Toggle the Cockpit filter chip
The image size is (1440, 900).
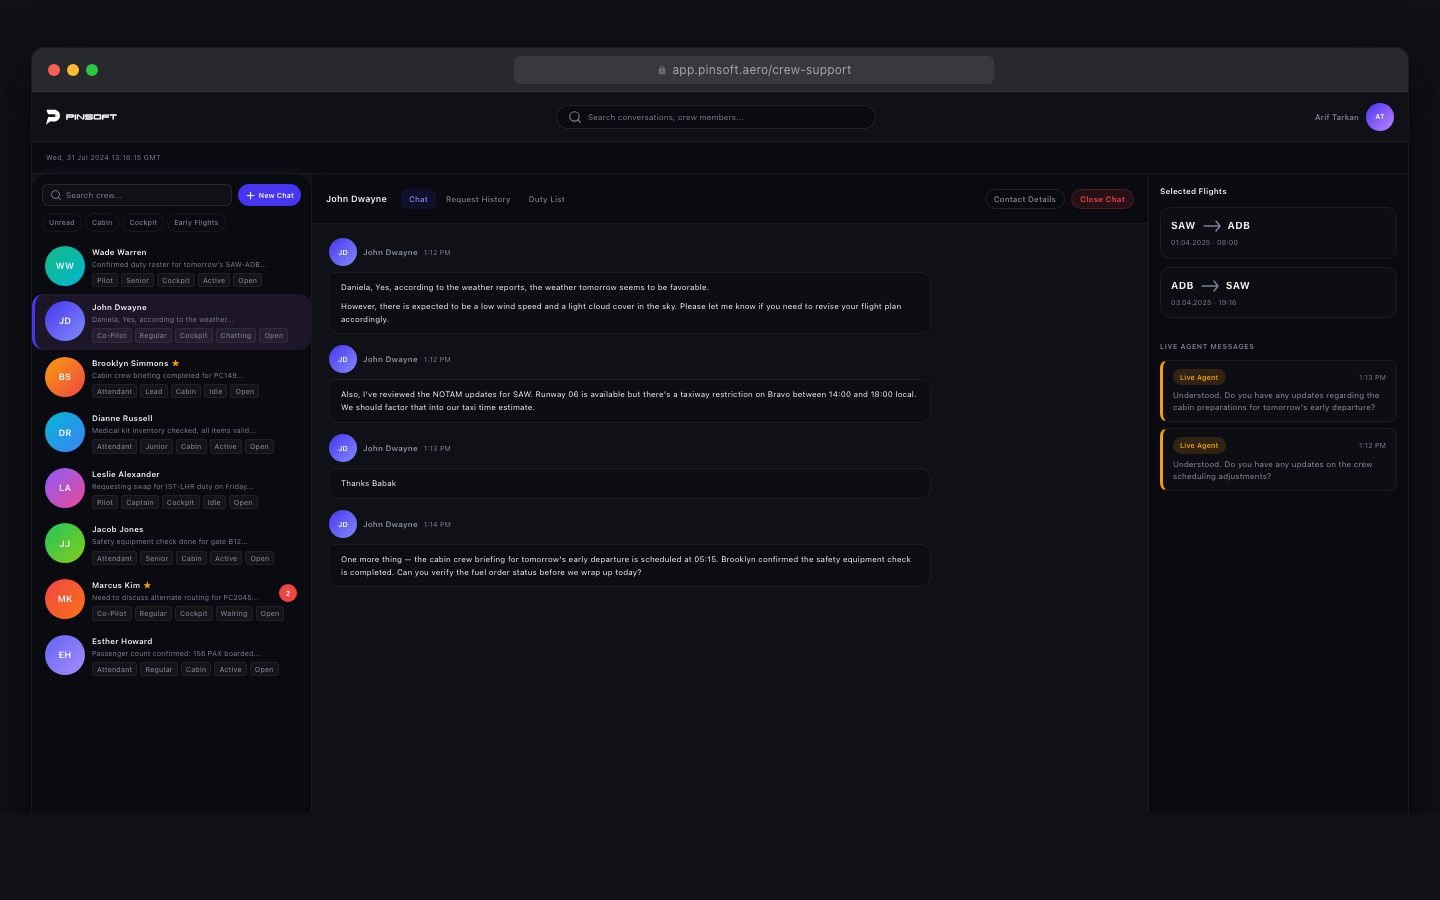143,223
